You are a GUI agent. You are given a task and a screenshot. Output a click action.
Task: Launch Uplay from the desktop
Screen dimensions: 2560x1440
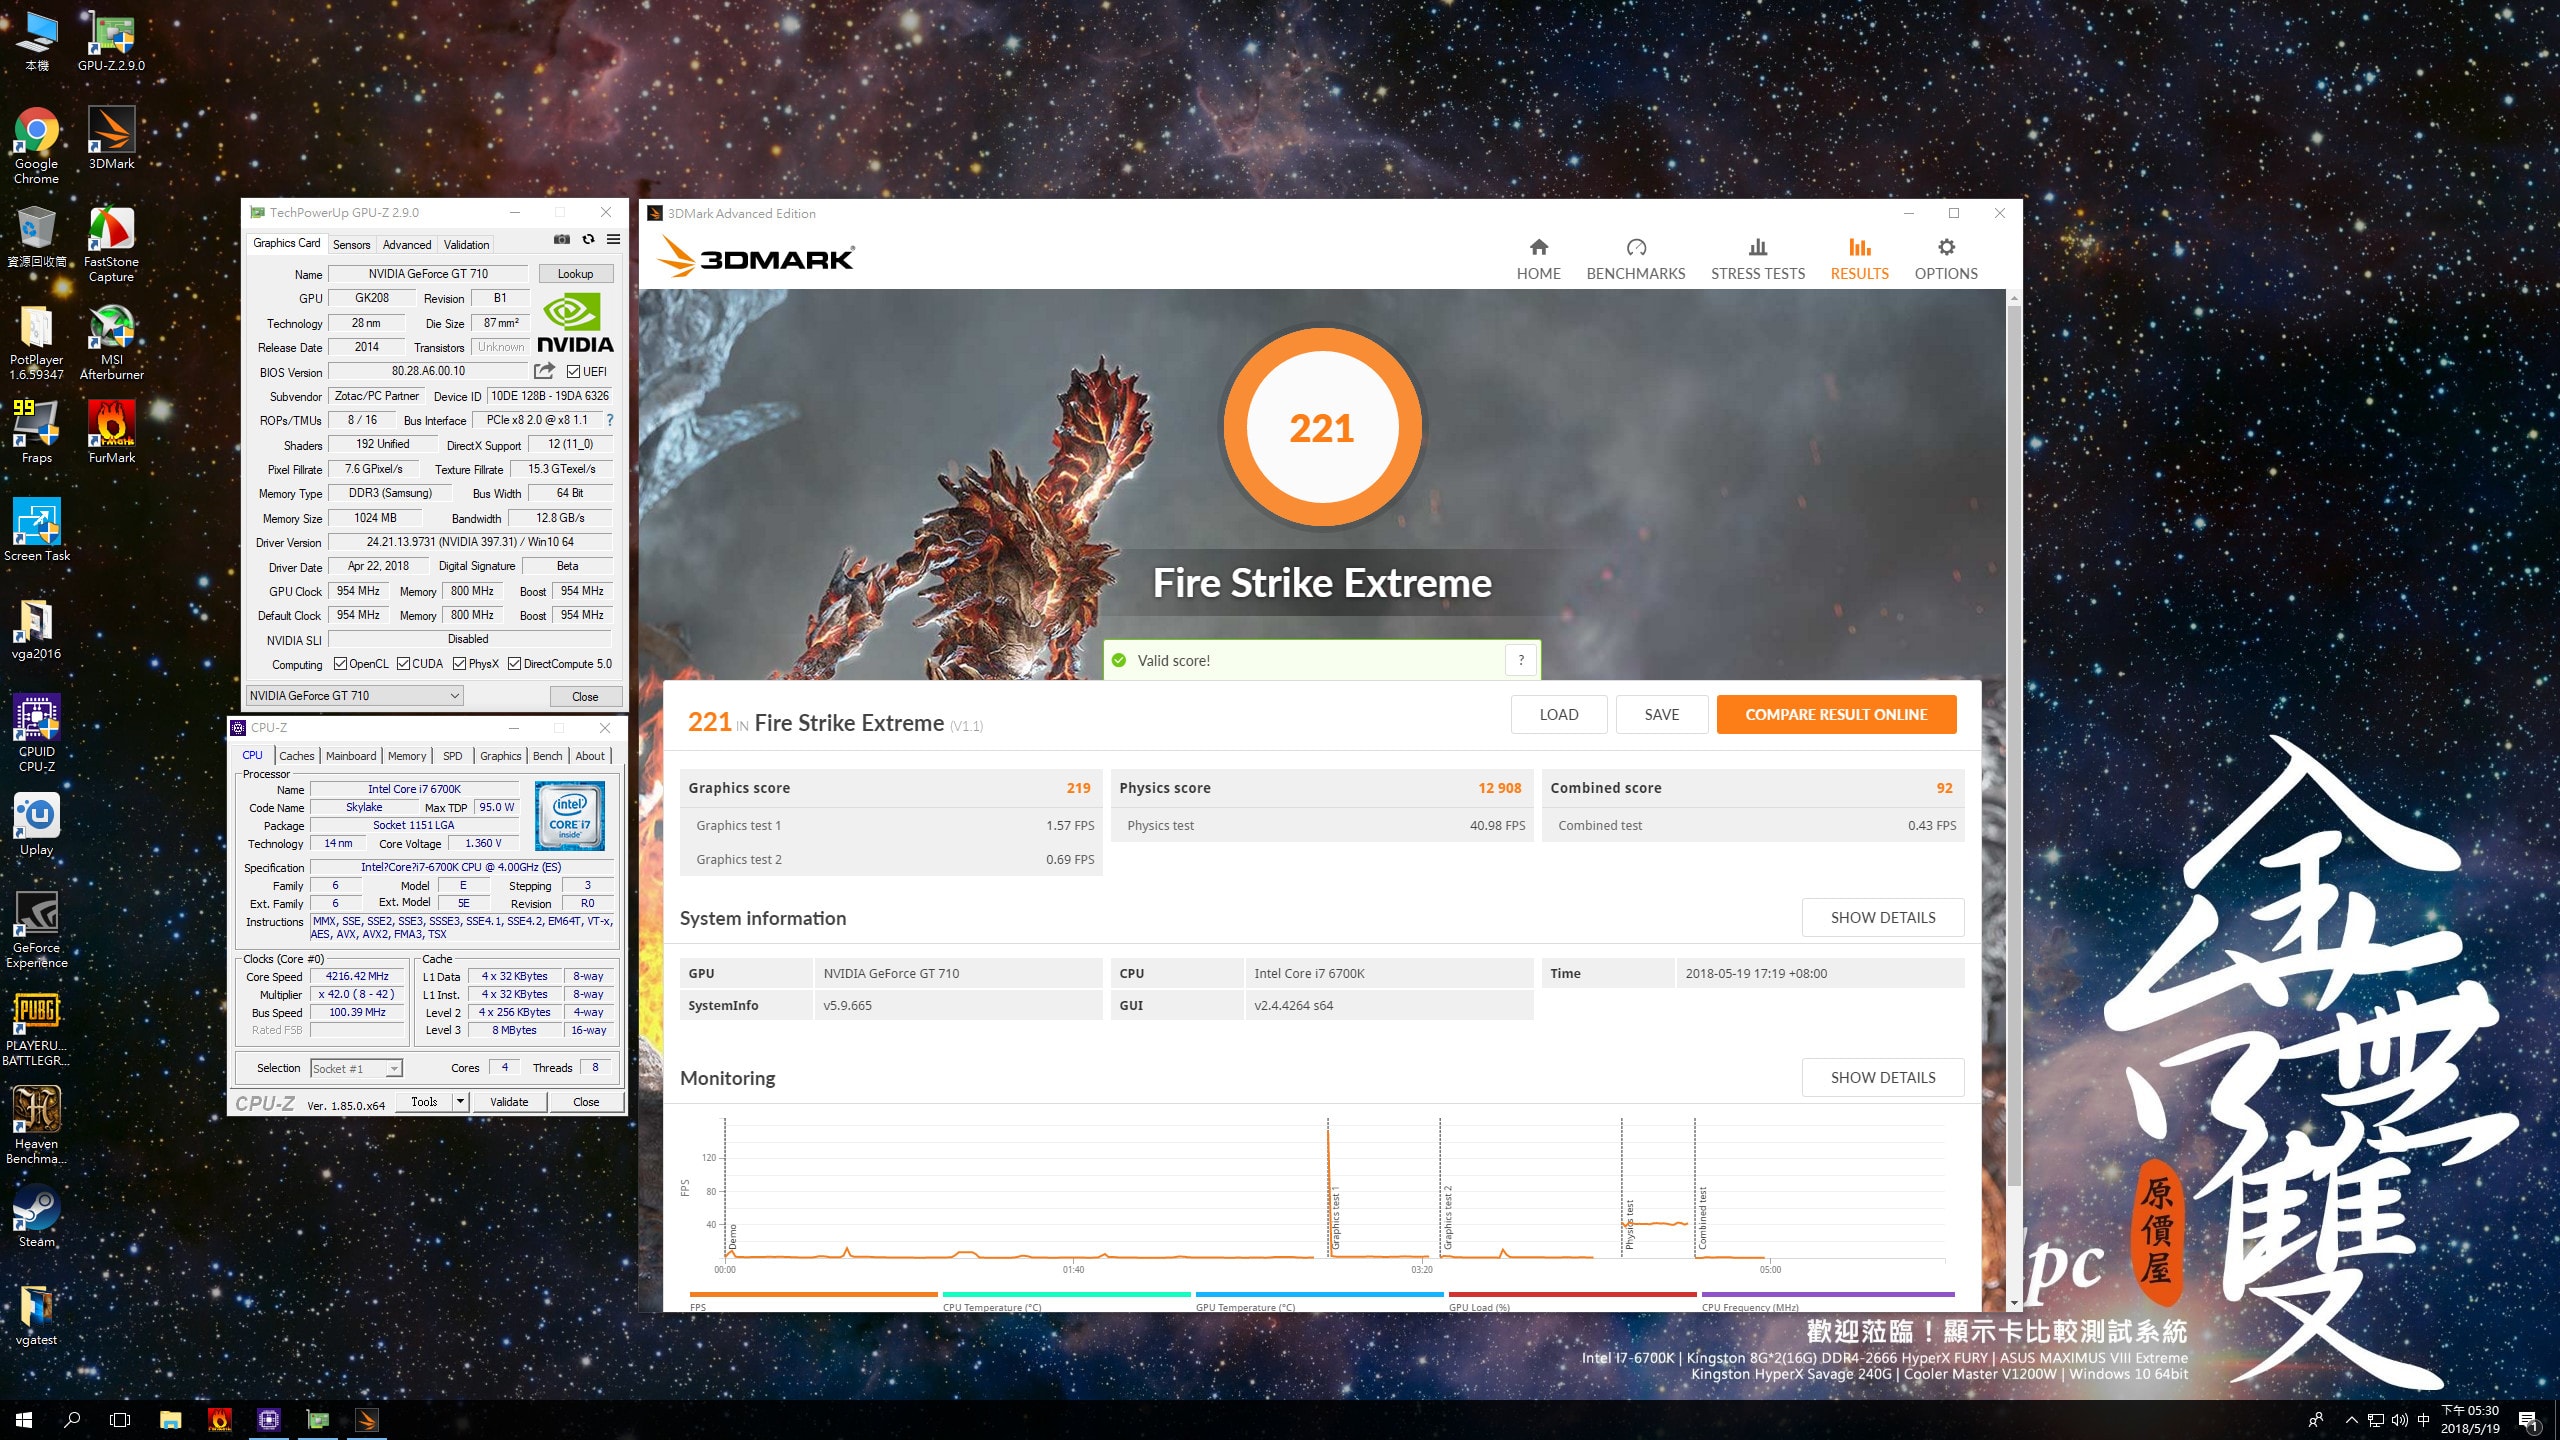(36, 825)
